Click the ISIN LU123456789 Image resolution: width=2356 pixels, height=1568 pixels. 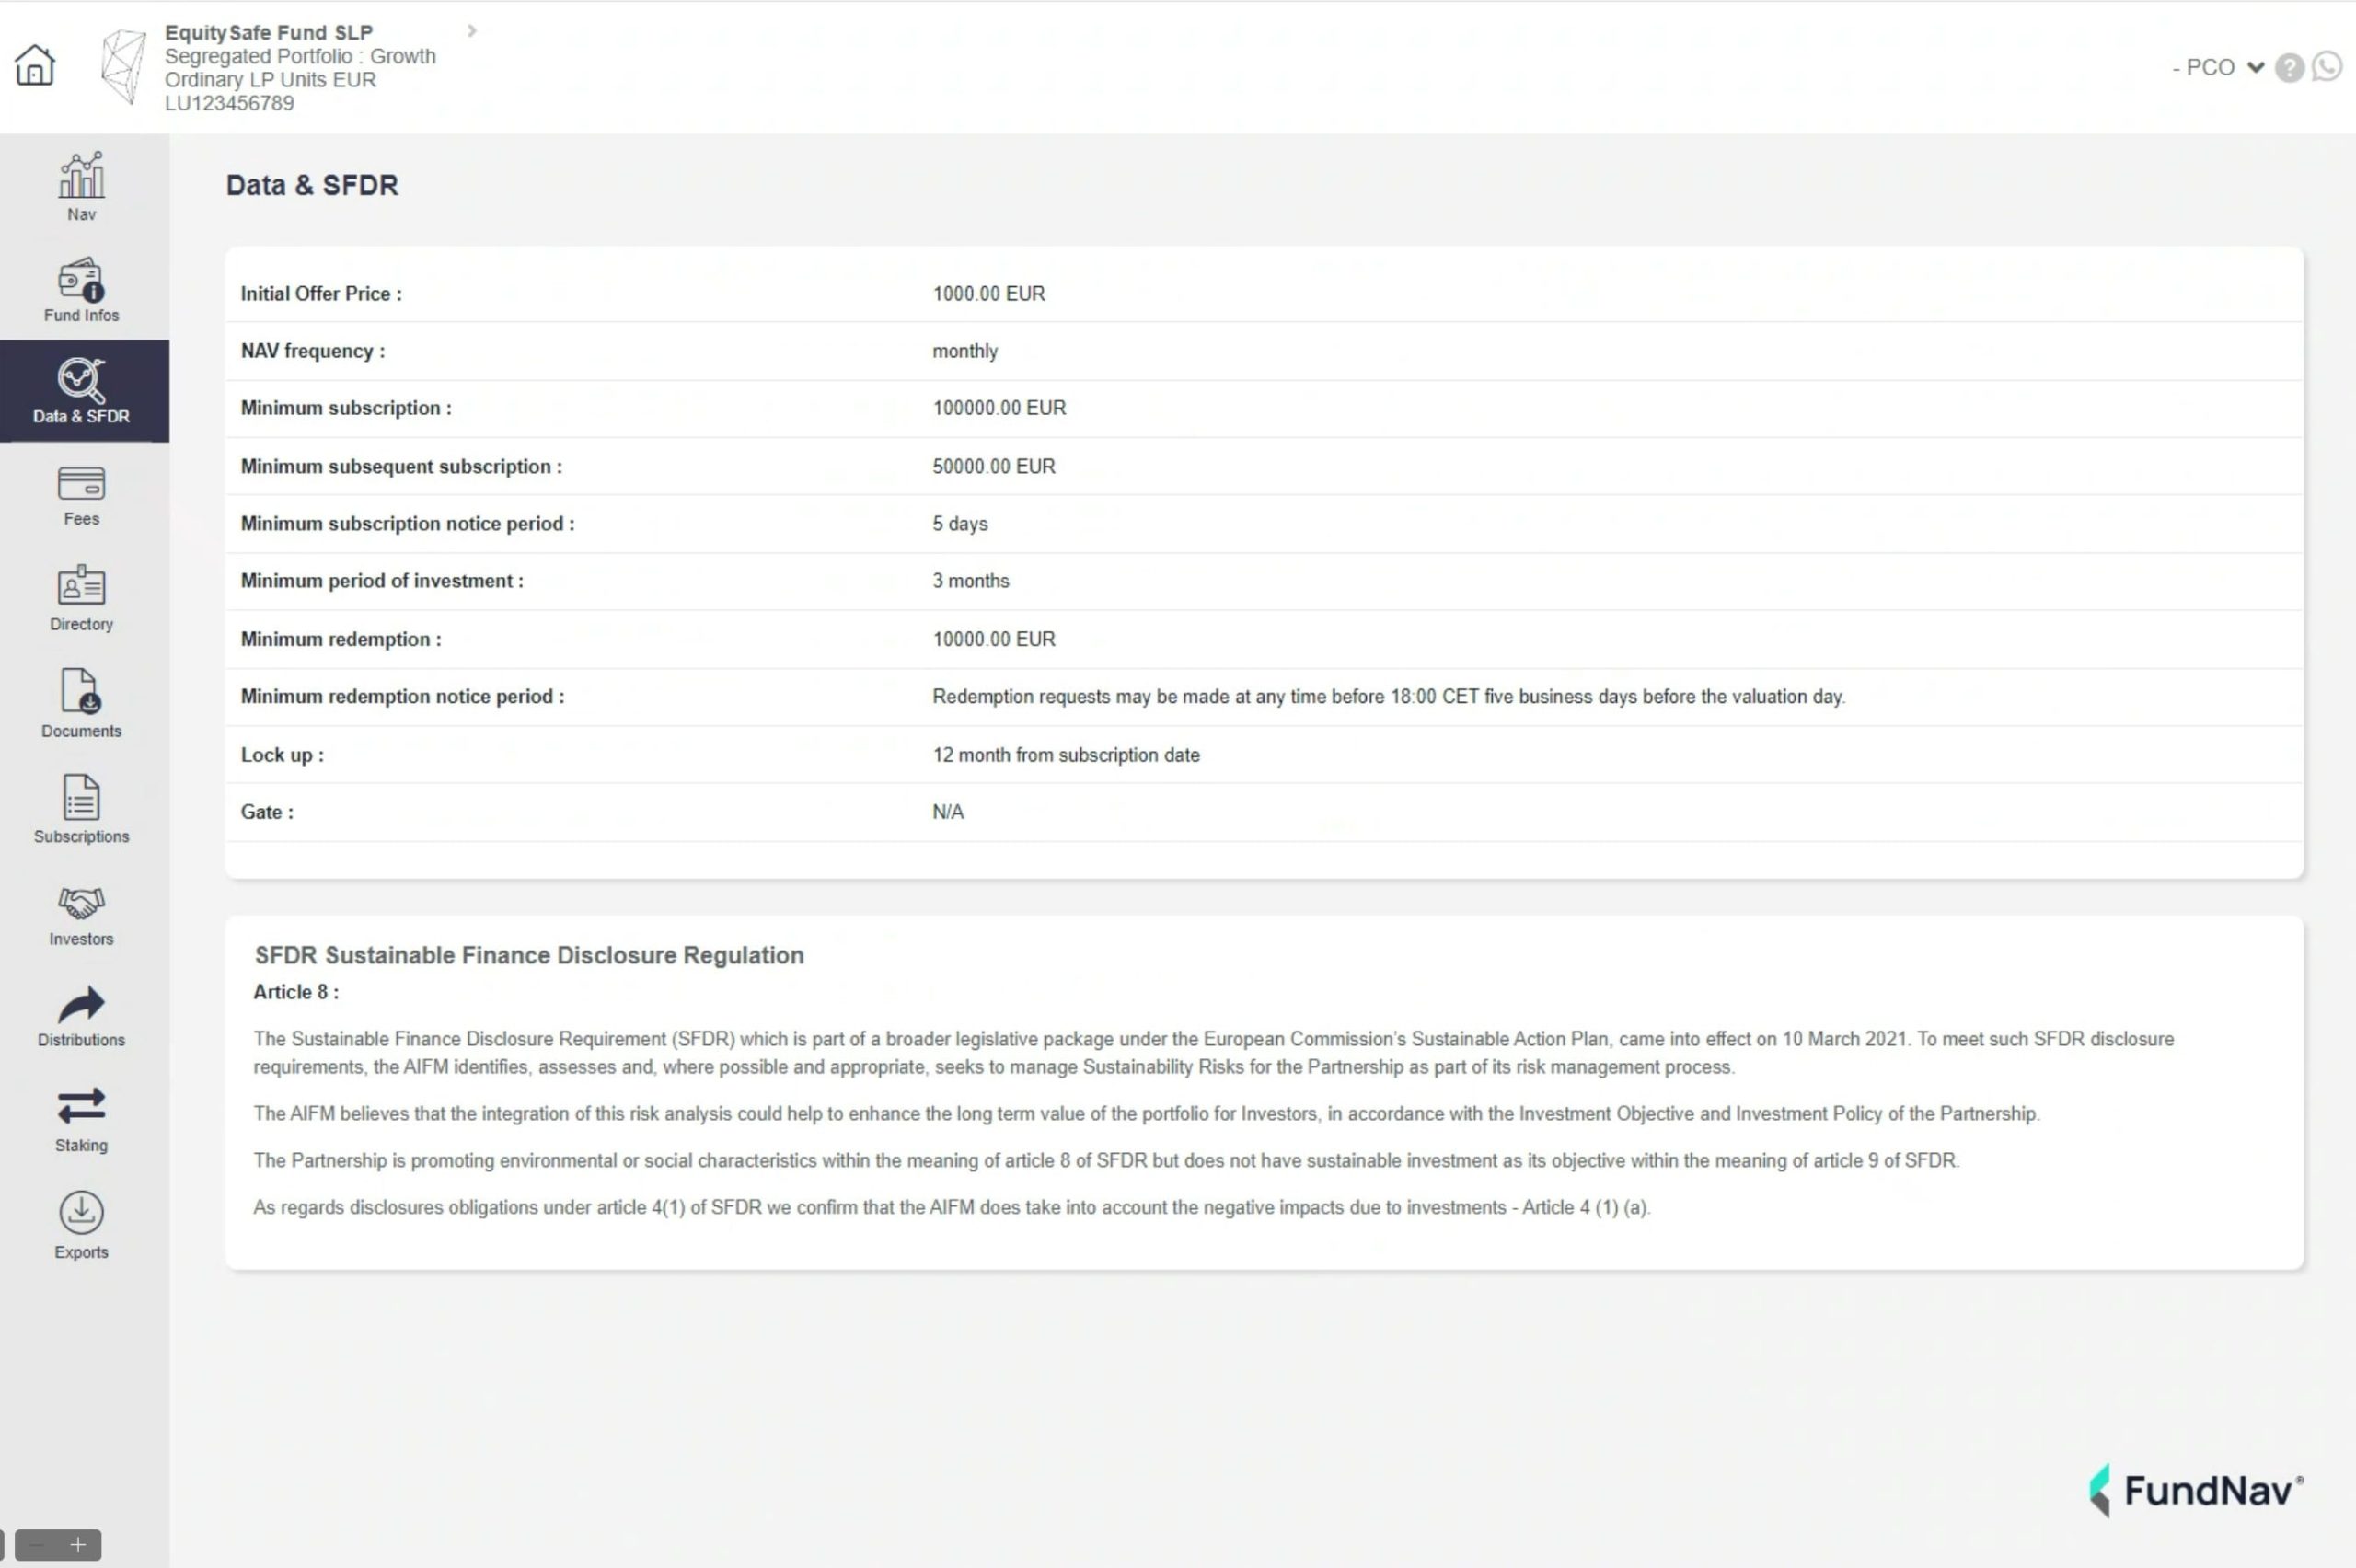point(229,103)
